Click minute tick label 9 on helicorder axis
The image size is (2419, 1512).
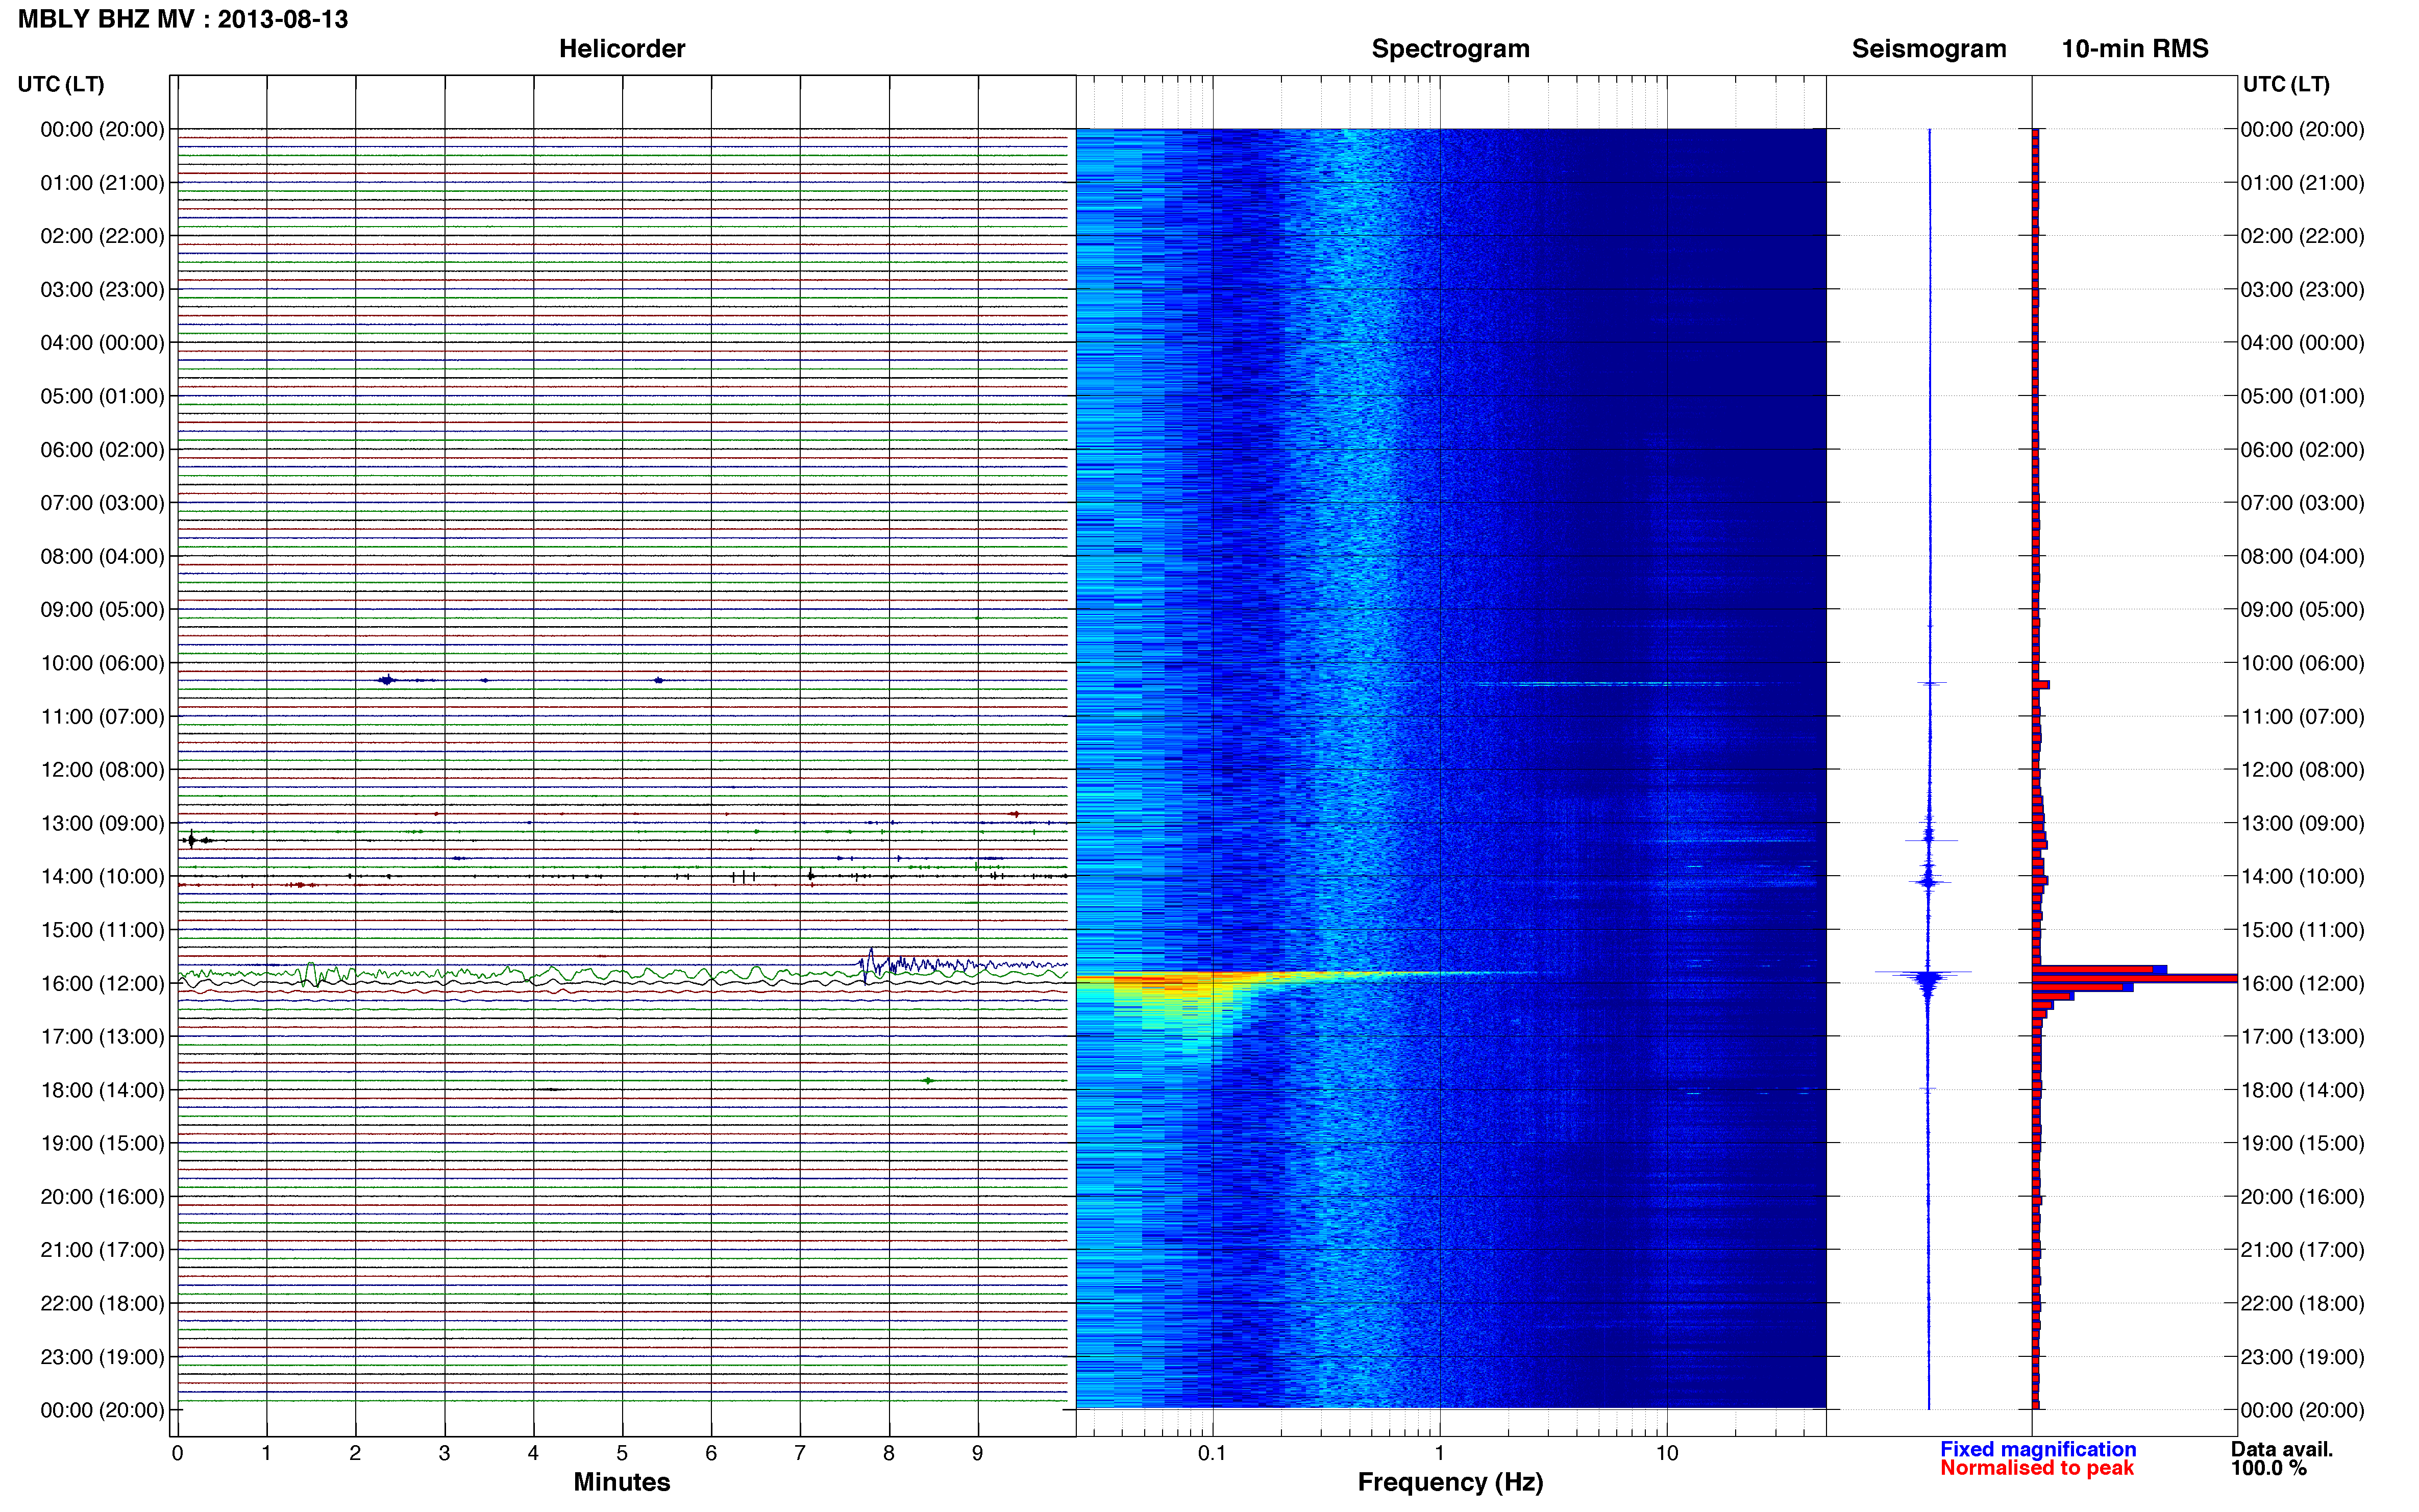[977, 1453]
